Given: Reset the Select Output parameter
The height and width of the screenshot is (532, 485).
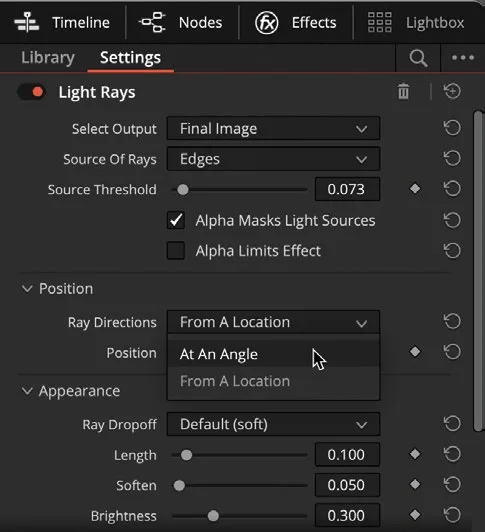Looking at the screenshot, I should pos(452,128).
